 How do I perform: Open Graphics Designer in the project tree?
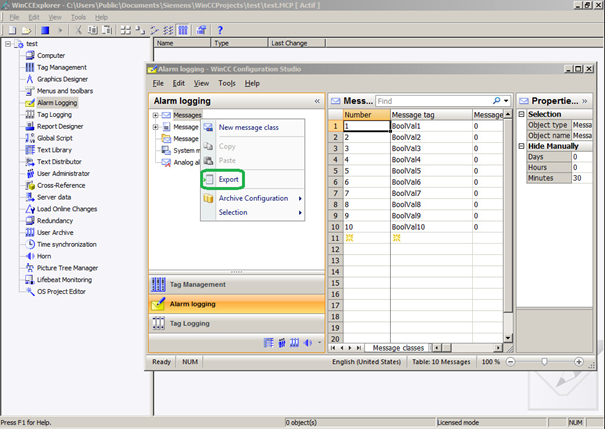(x=60, y=78)
